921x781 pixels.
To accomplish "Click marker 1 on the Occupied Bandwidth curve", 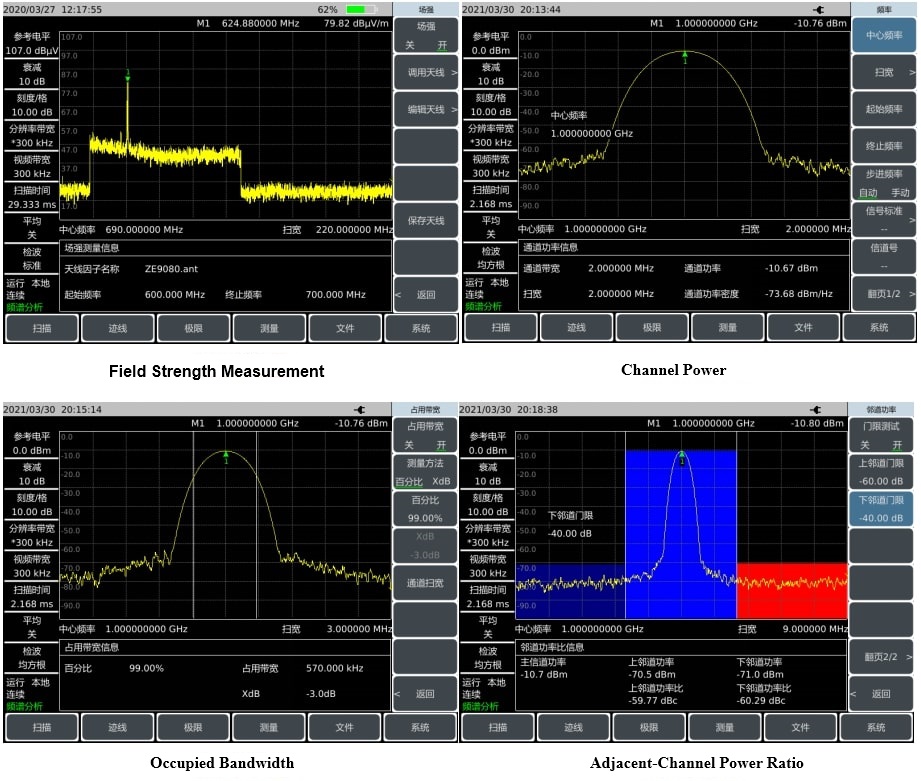I will 227,456.
